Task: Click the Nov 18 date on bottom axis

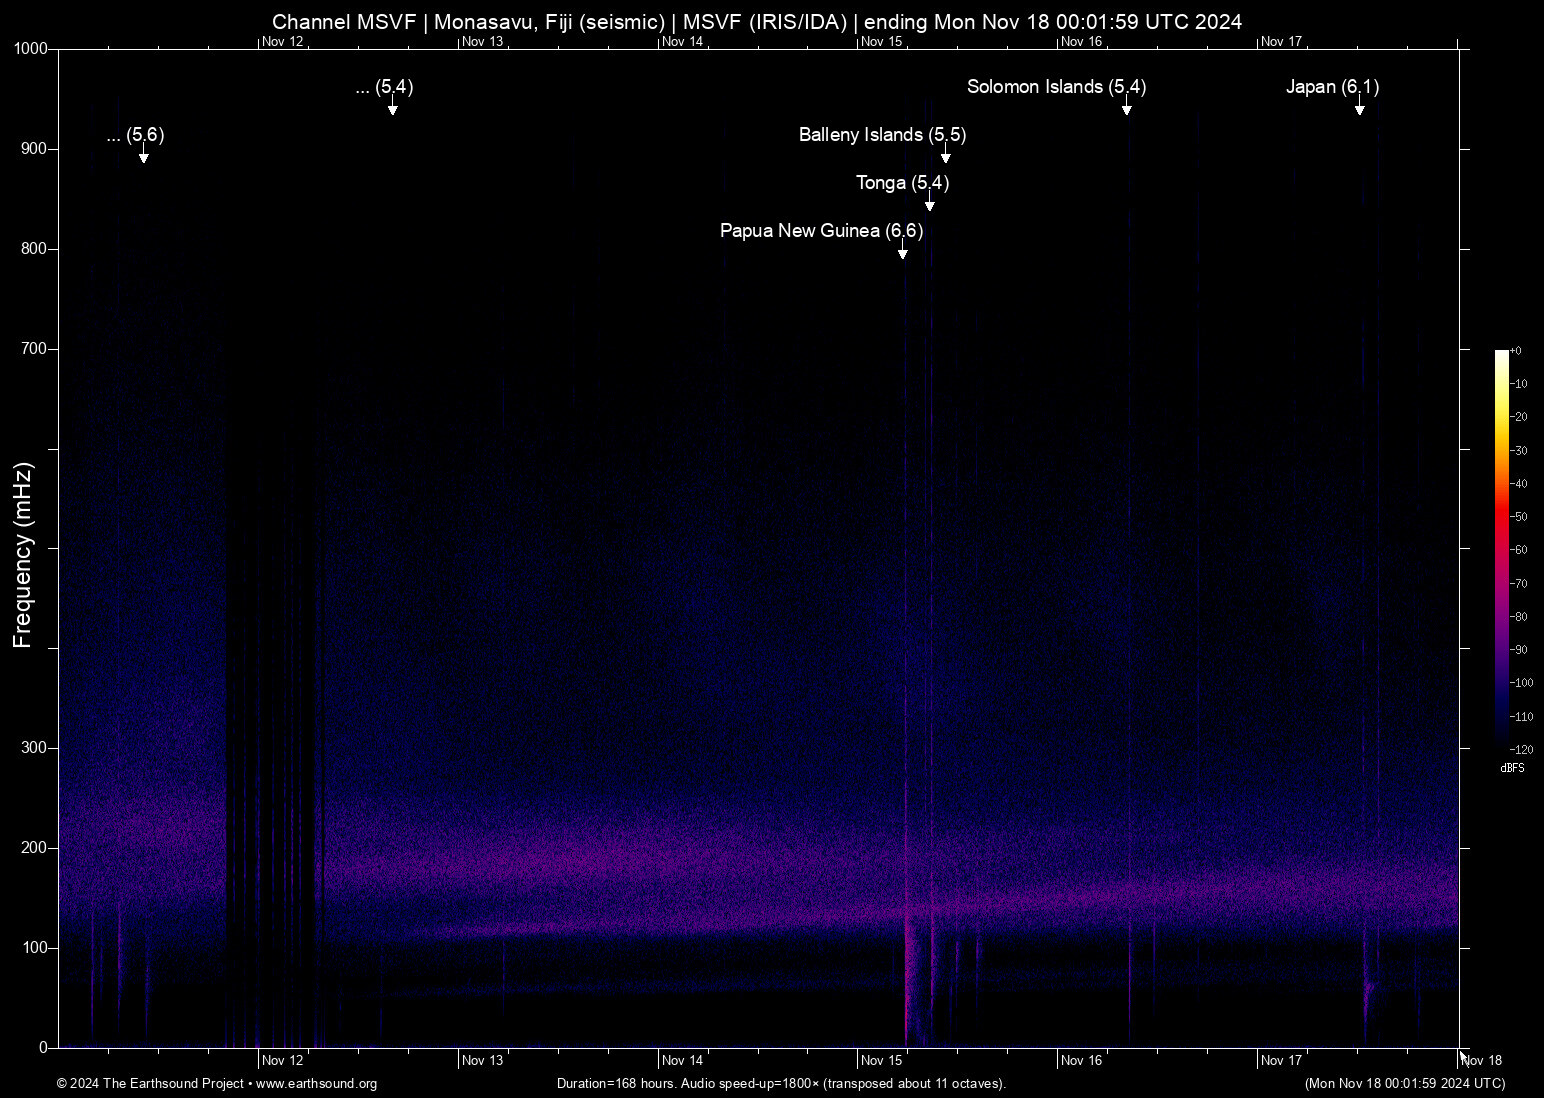Action: pyautogui.click(x=1481, y=1061)
